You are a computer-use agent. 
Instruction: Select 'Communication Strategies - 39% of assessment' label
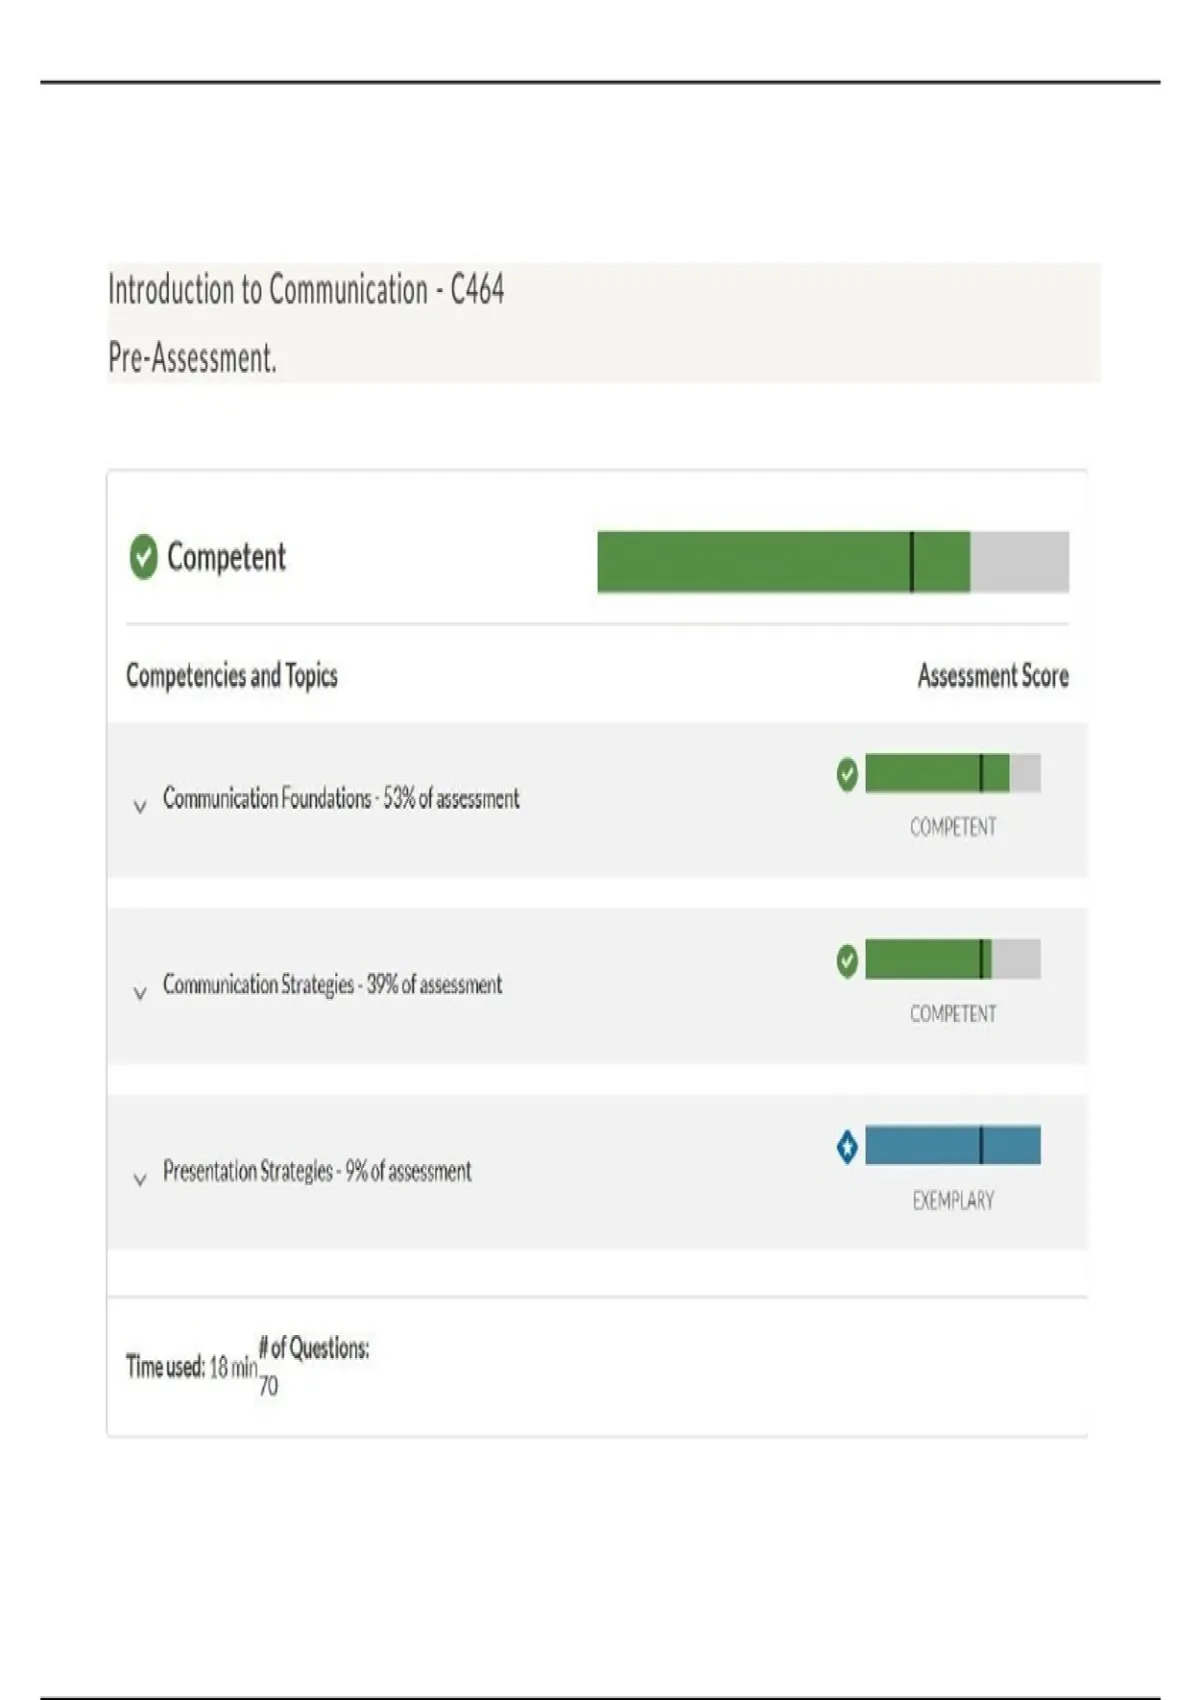[332, 985]
